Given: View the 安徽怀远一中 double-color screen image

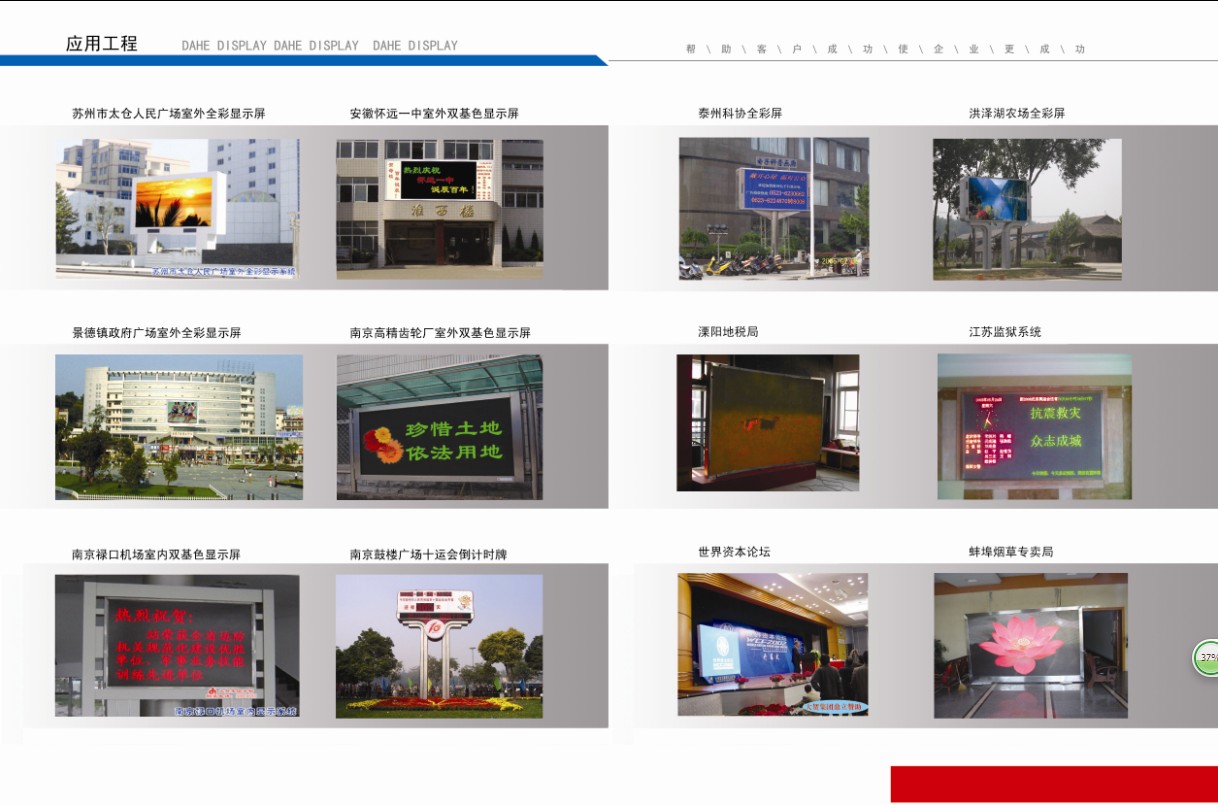Looking at the screenshot, I should click(x=438, y=207).
